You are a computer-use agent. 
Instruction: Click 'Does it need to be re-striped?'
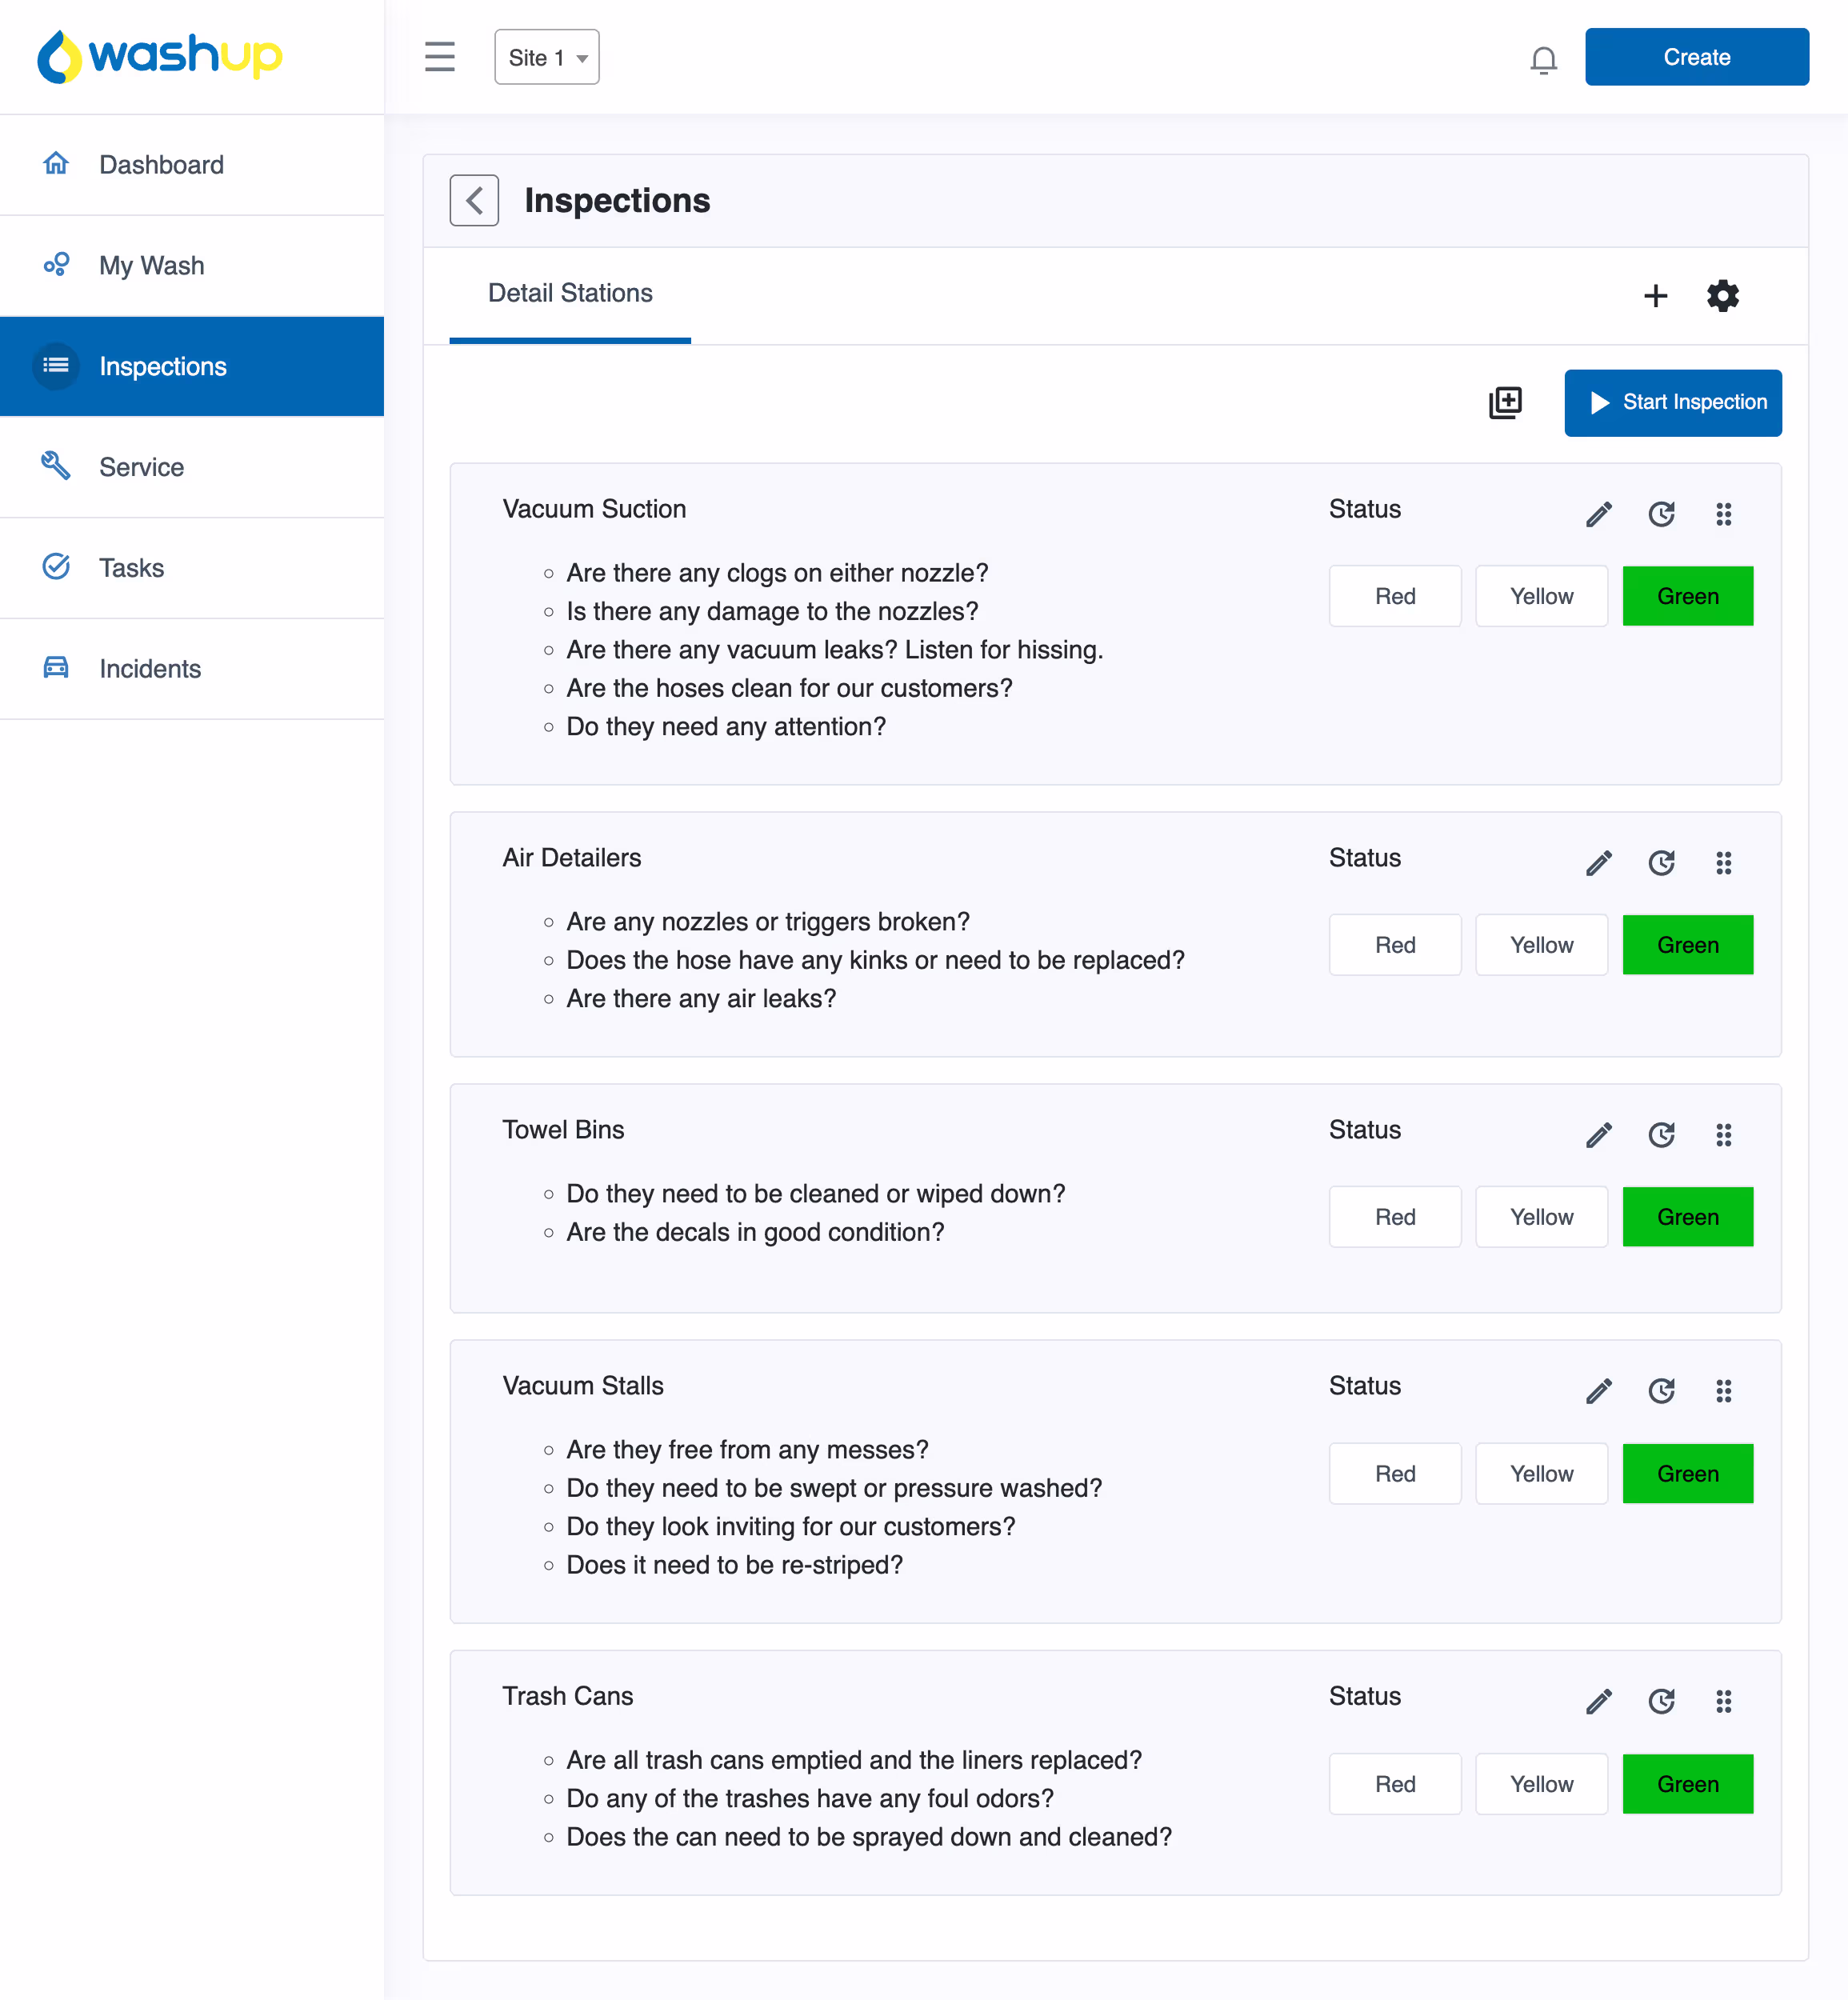tap(735, 1565)
